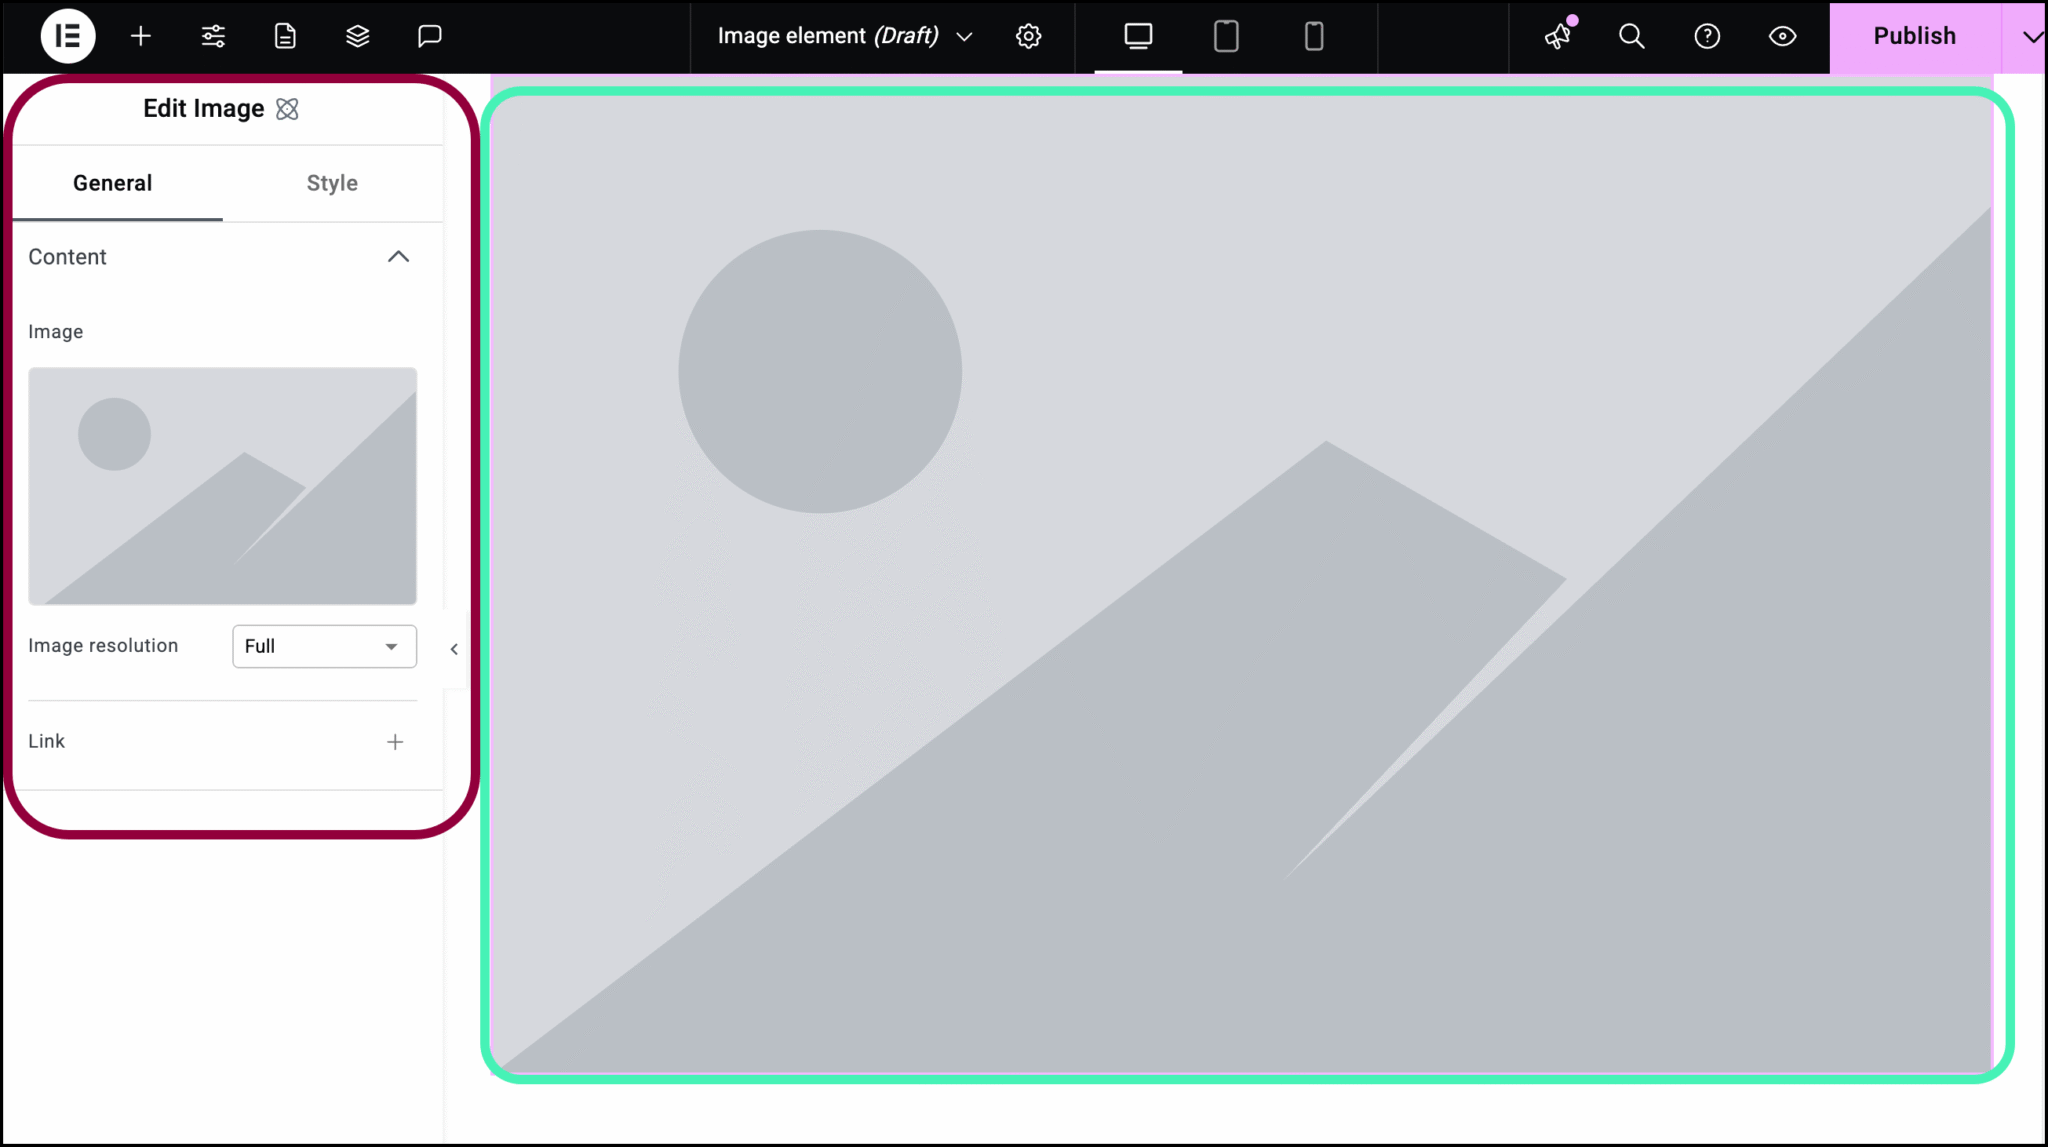The width and height of the screenshot is (2048, 1147).
Task: Switch to mobile responsive view
Action: click(1312, 36)
